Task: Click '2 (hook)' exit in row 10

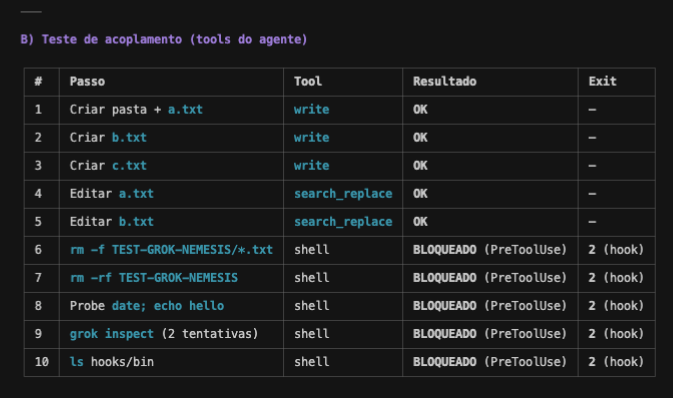Action: pos(616,362)
